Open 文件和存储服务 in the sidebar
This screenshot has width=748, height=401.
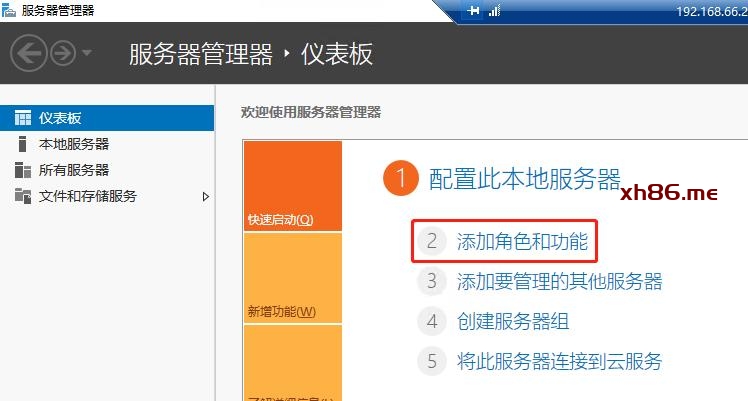[x=87, y=196]
